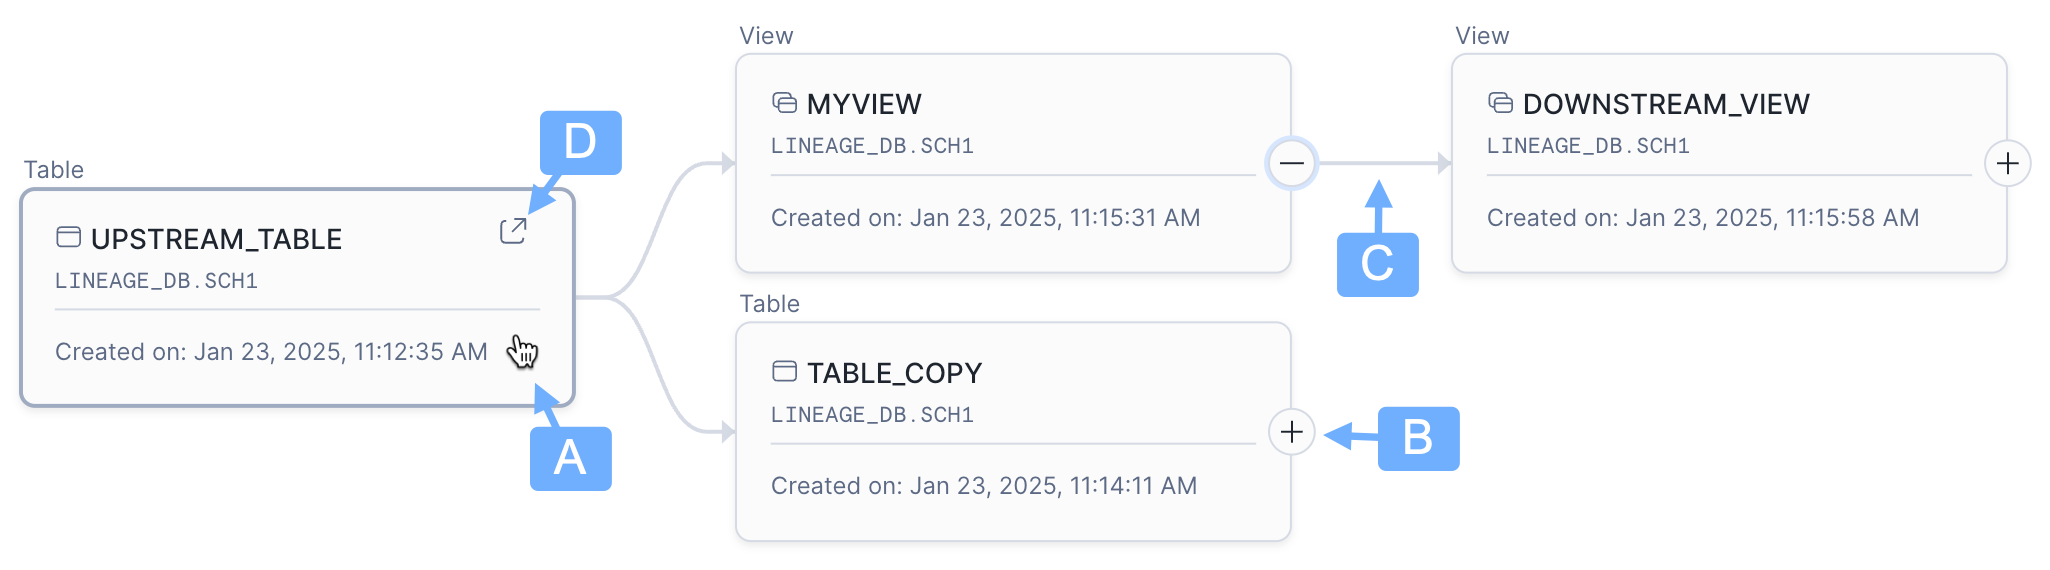Viewport: 2050px width, 570px height.
Task: Select the UPSTREAM_TABLE node title
Action: click(x=216, y=239)
